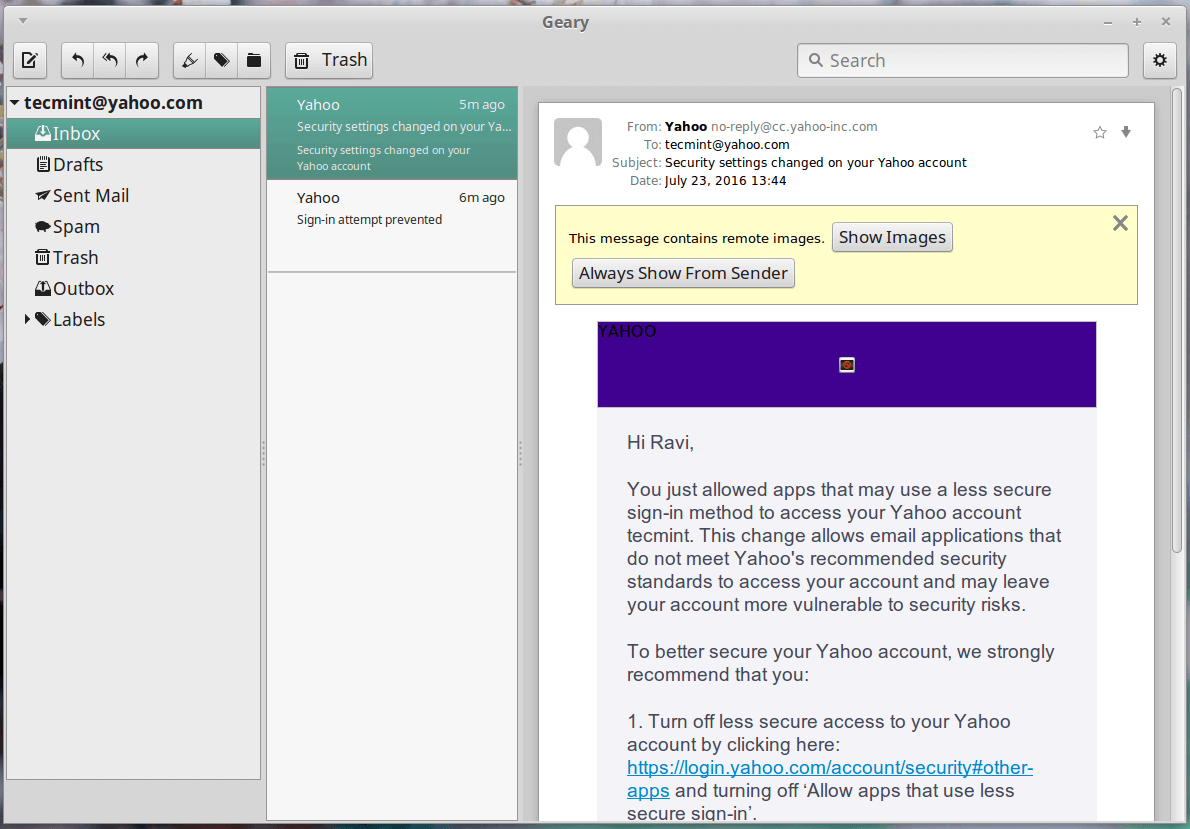Click the date July 23, 2016 13:44

click(726, 181)
